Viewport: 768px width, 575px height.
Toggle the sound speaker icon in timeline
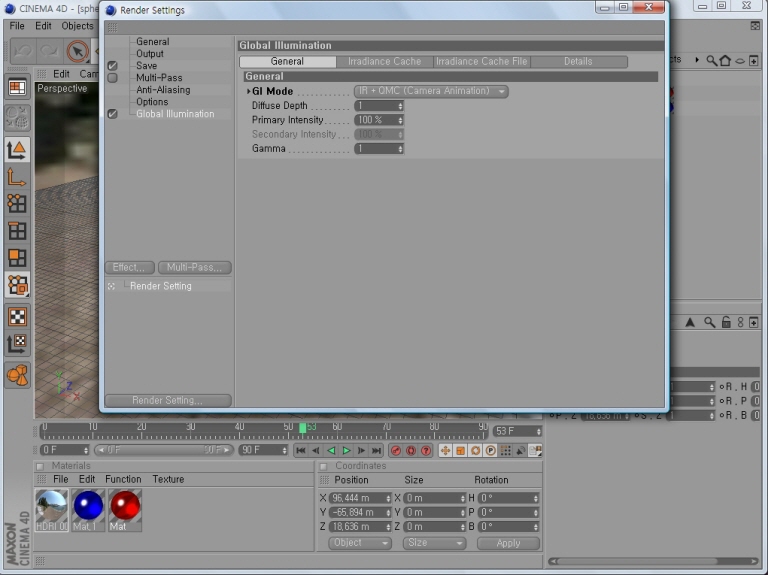pos(521,450)
